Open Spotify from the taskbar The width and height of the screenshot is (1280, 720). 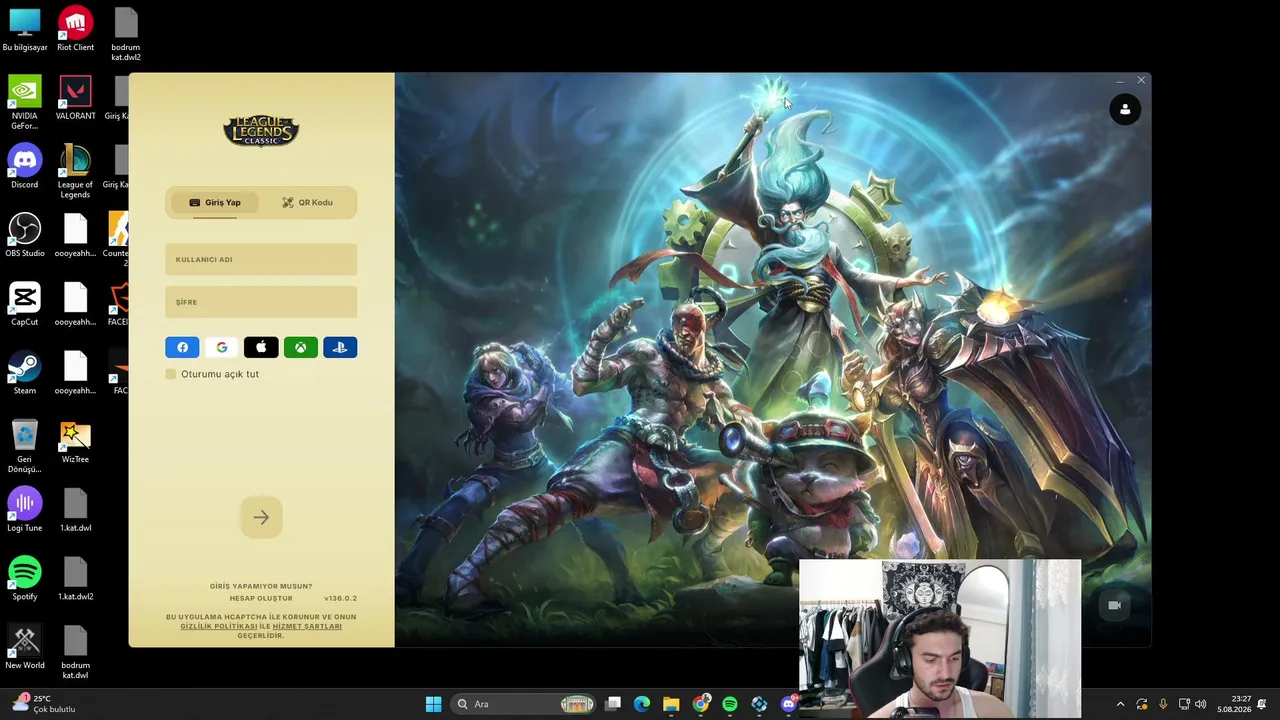coord(730,704)
